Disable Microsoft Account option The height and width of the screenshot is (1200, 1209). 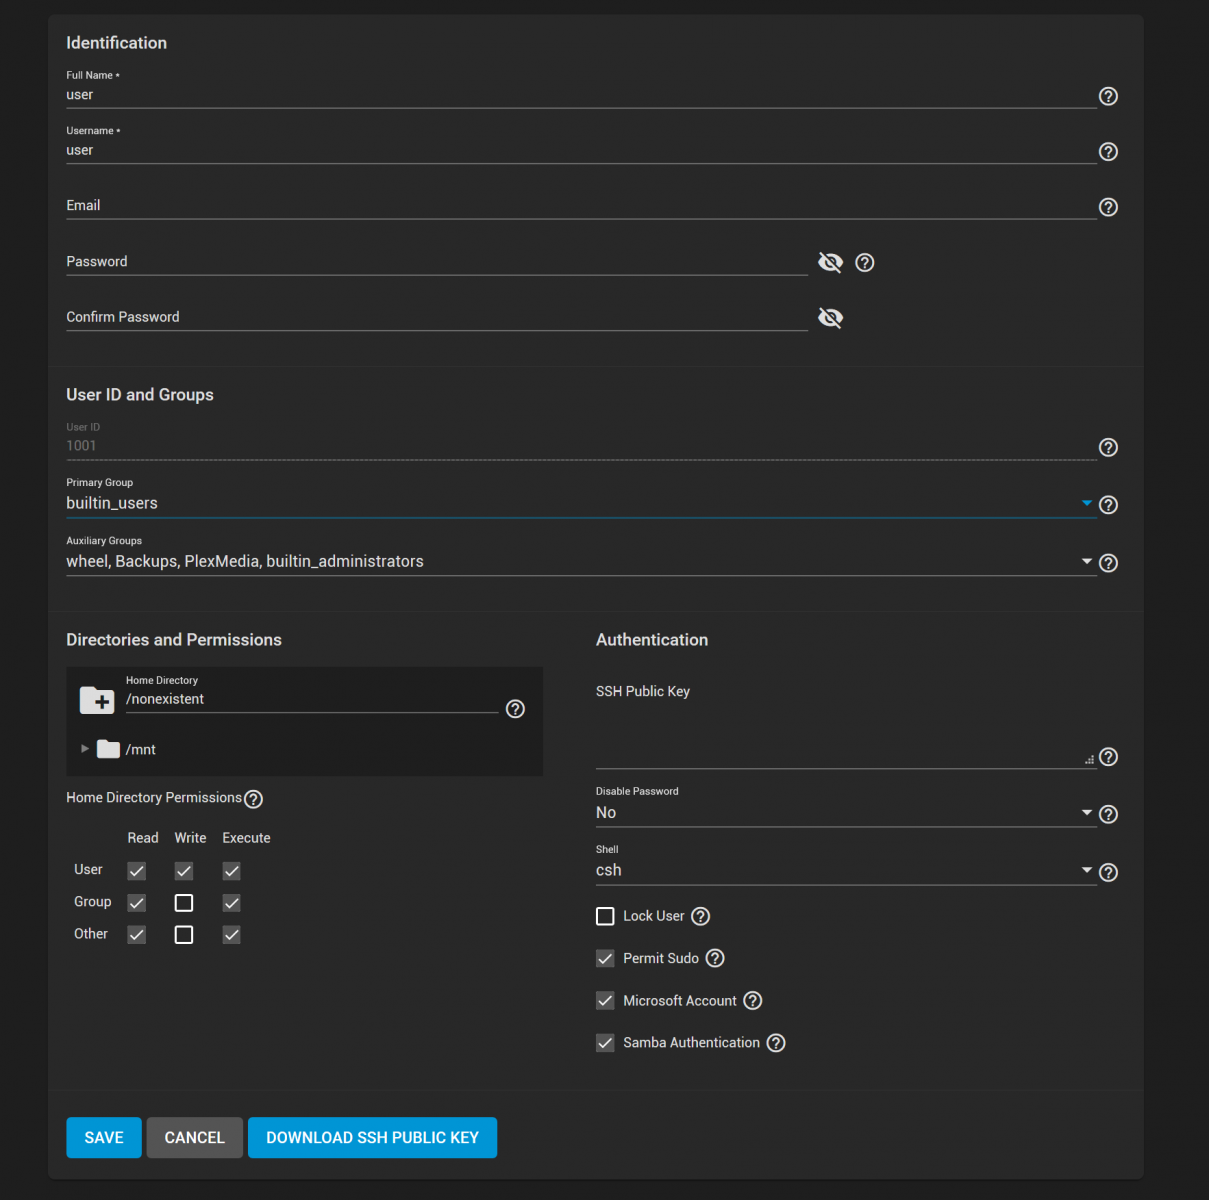[605, 1000]
